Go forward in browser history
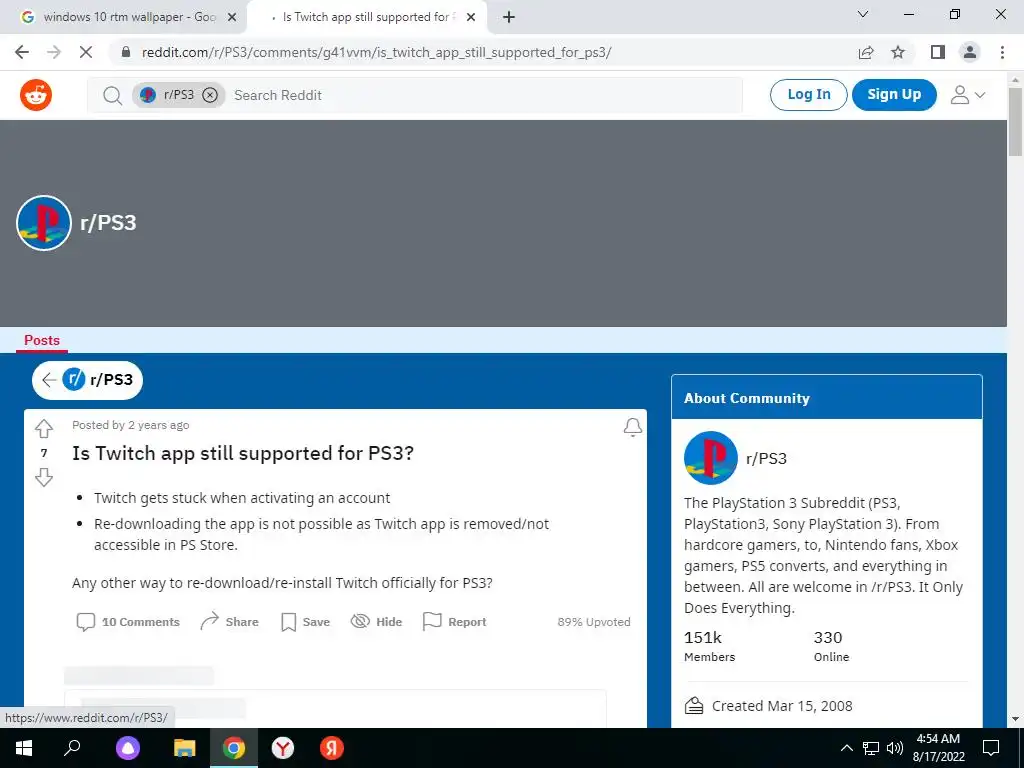The image size is (1024, 768). click(x=54, y=52)
